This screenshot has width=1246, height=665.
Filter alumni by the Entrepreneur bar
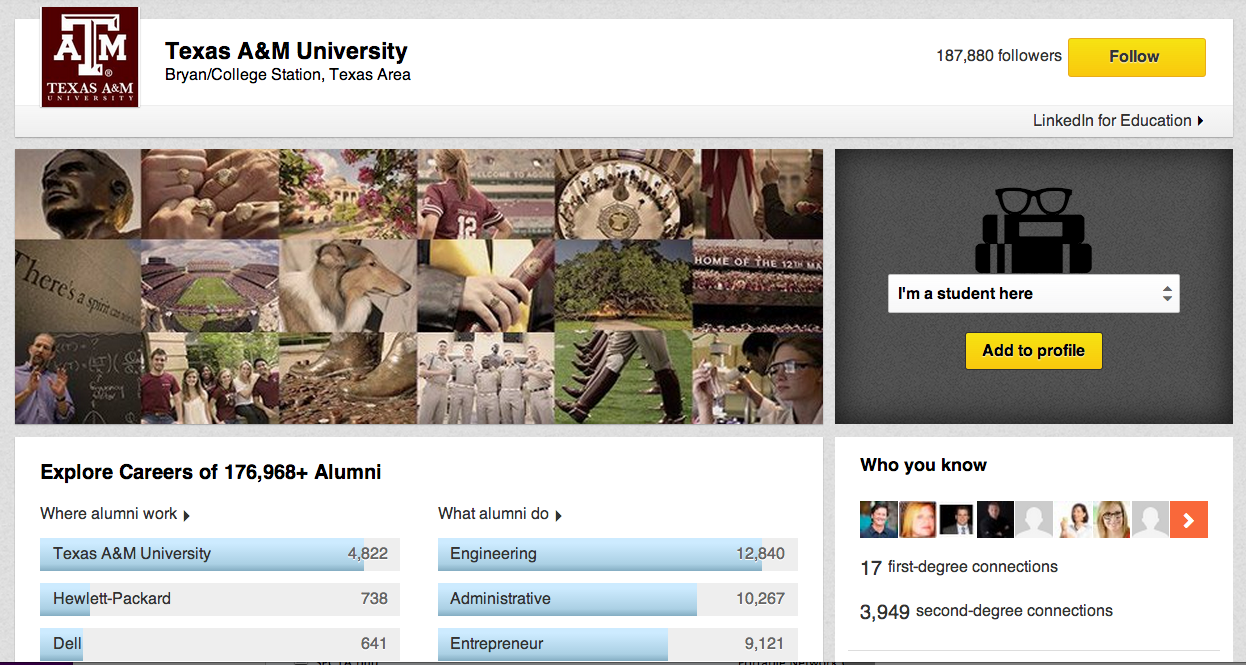[617, 644]
